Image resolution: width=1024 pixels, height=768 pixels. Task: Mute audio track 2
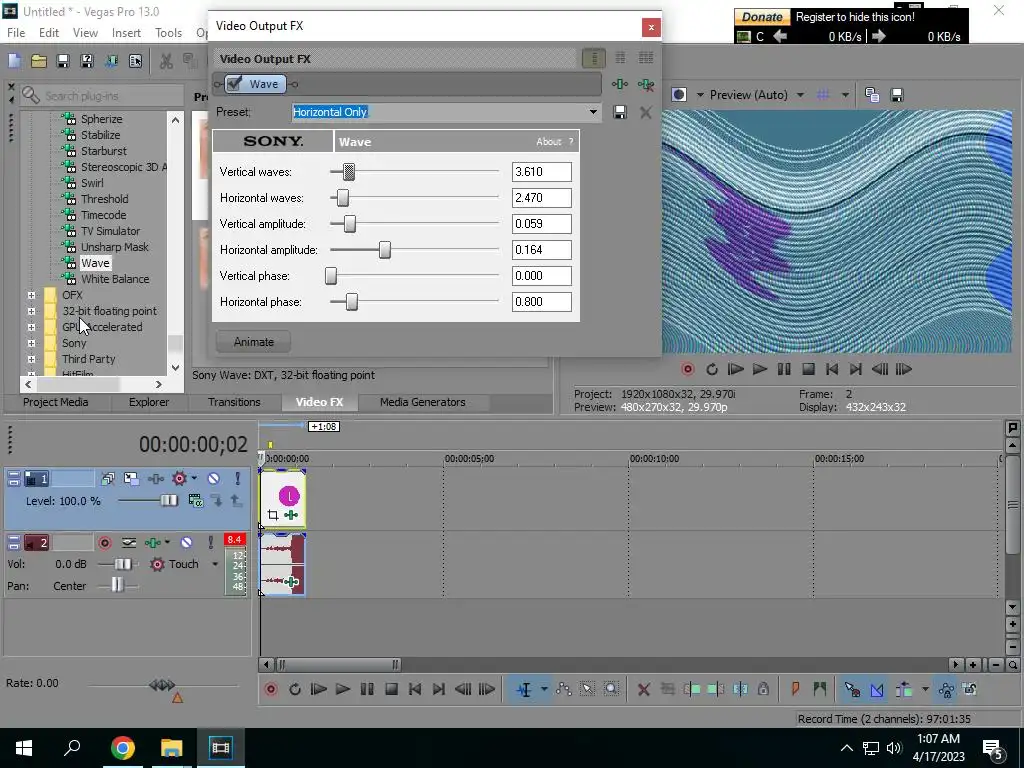point(186,543)
